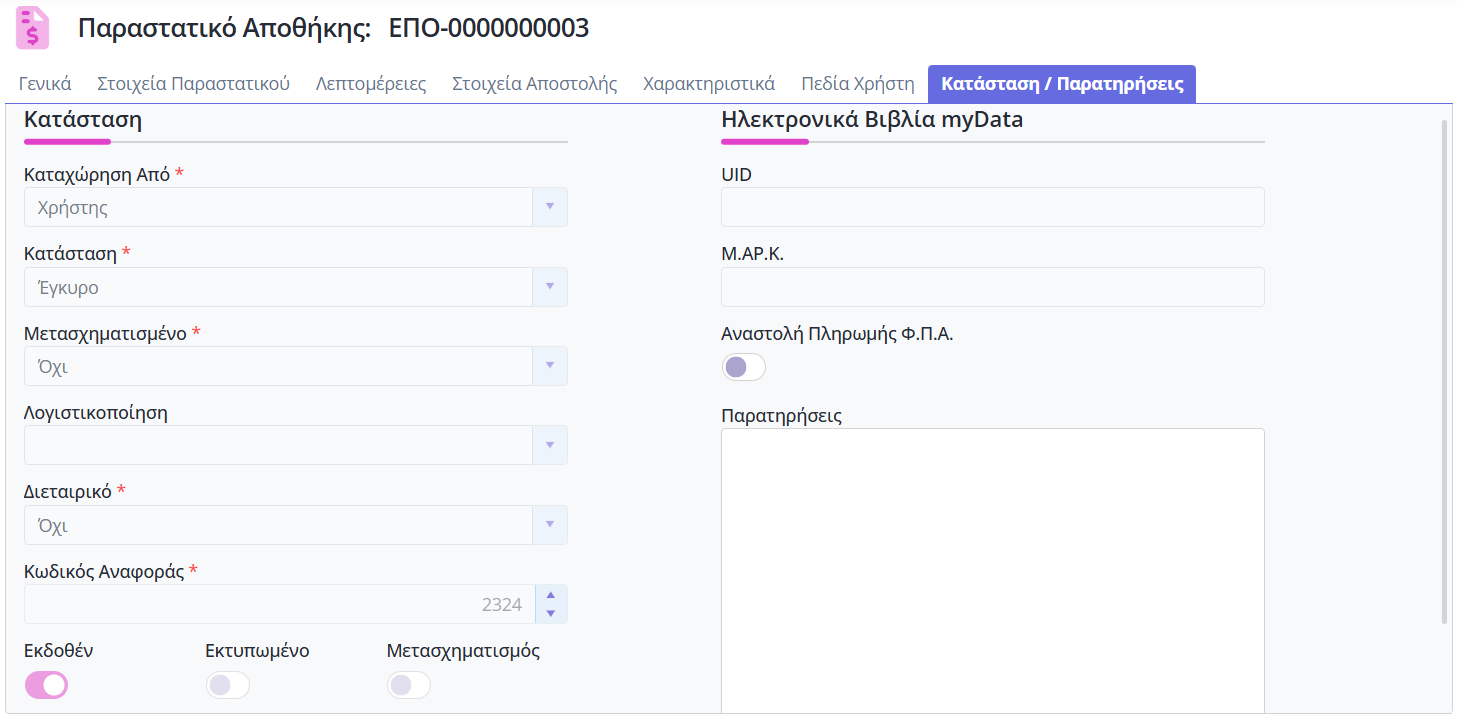Screen dimensions: 1457x722
Task: Toggle Αναστολή Πληρωμής Φ.Π.Α. switch
Action: pyautogui.click(x=743, y=367)
